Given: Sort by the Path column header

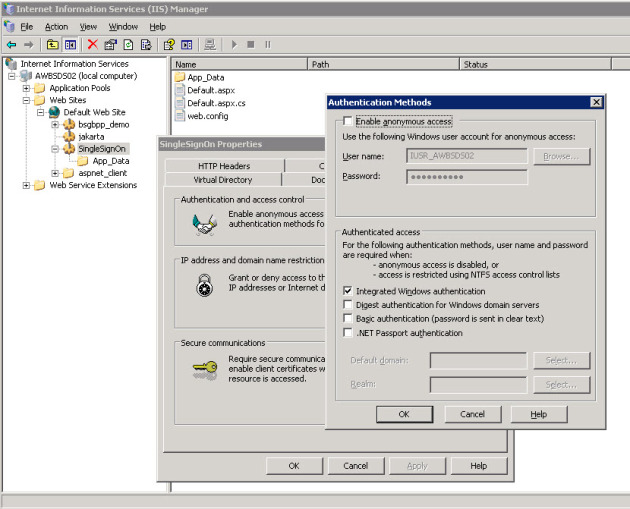Looking at the screenshot, I should 383,64.
